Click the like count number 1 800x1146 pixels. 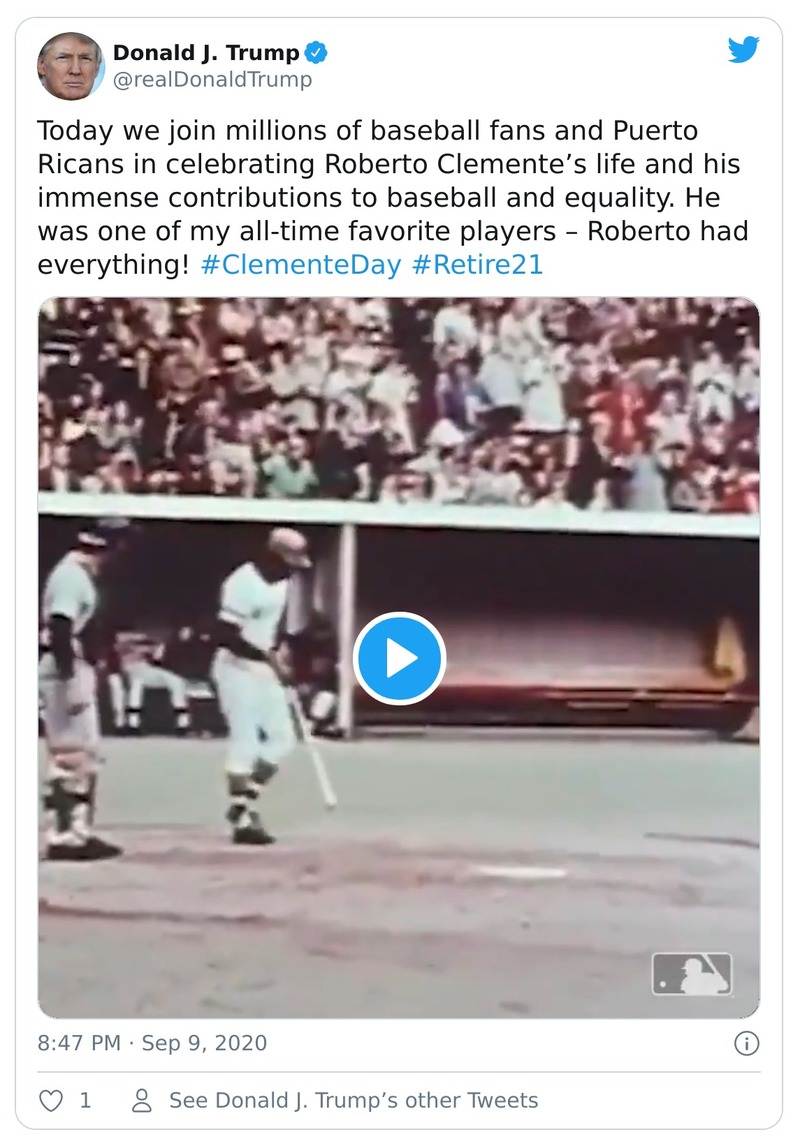(x=85, y=1100)
